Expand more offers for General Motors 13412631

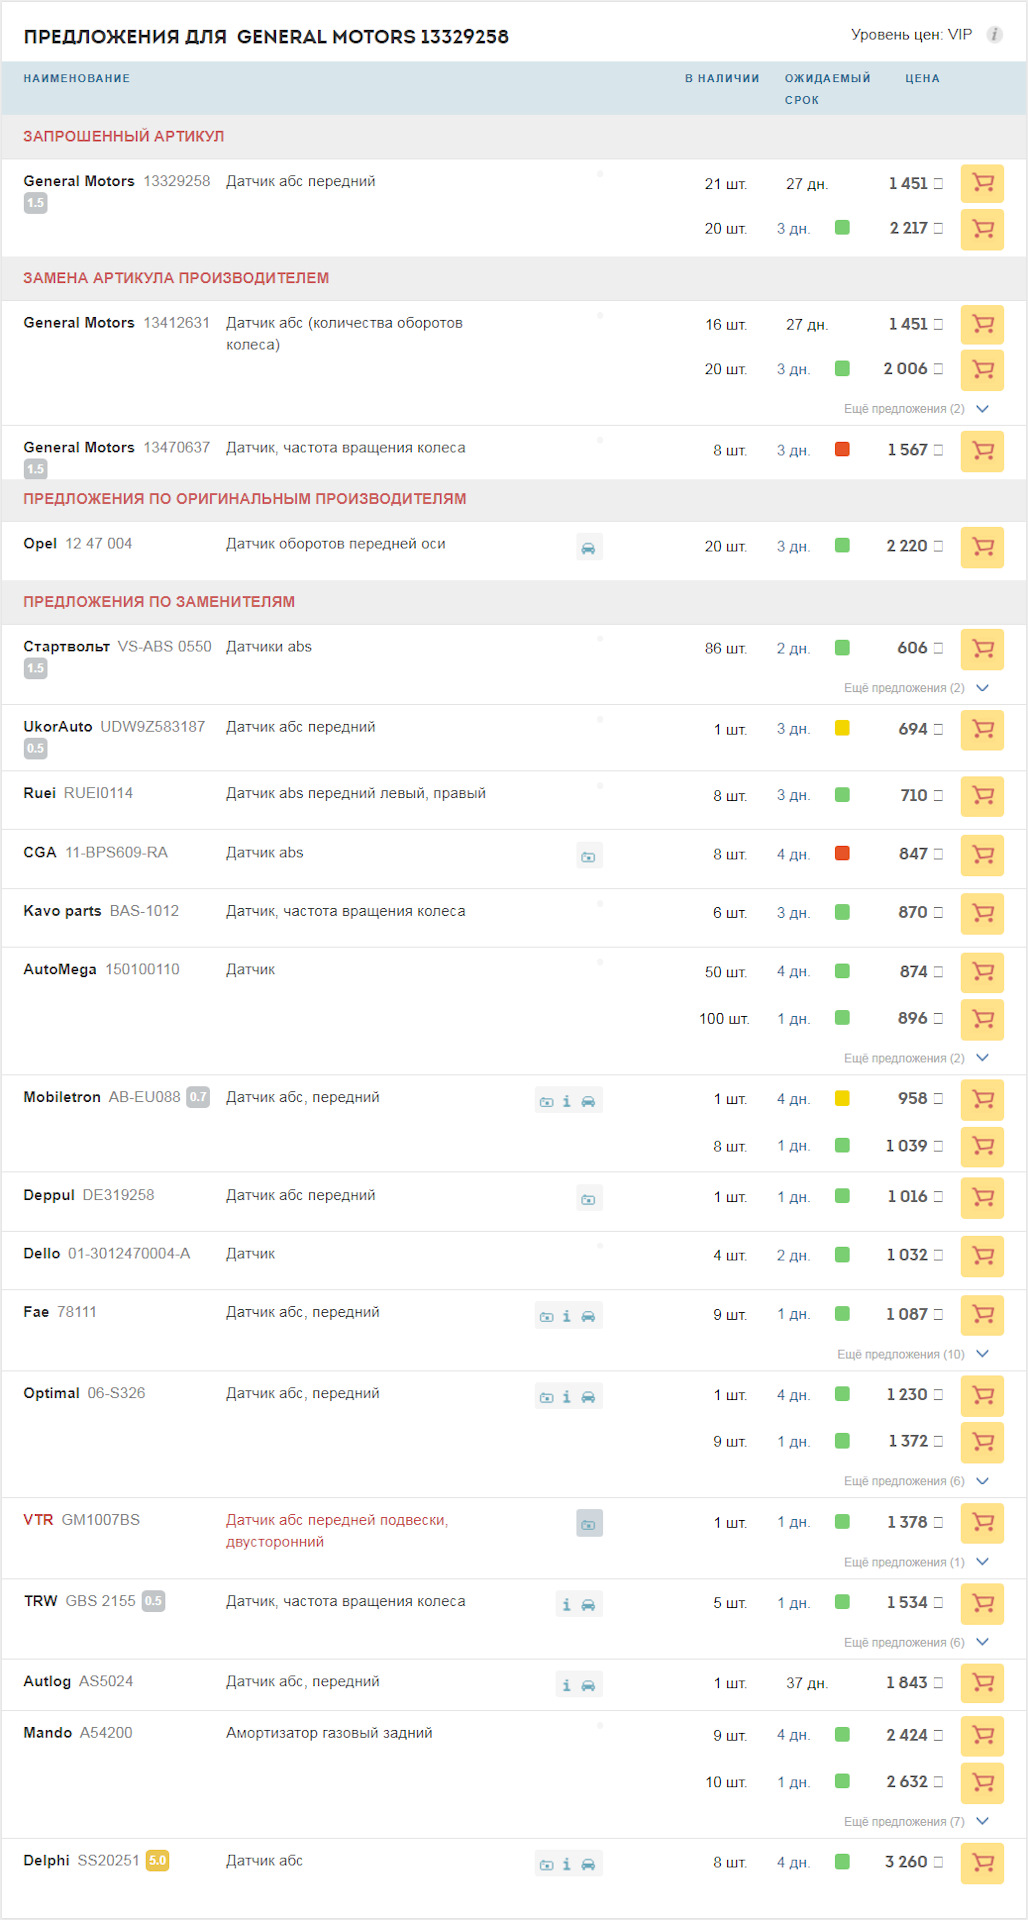916,409
